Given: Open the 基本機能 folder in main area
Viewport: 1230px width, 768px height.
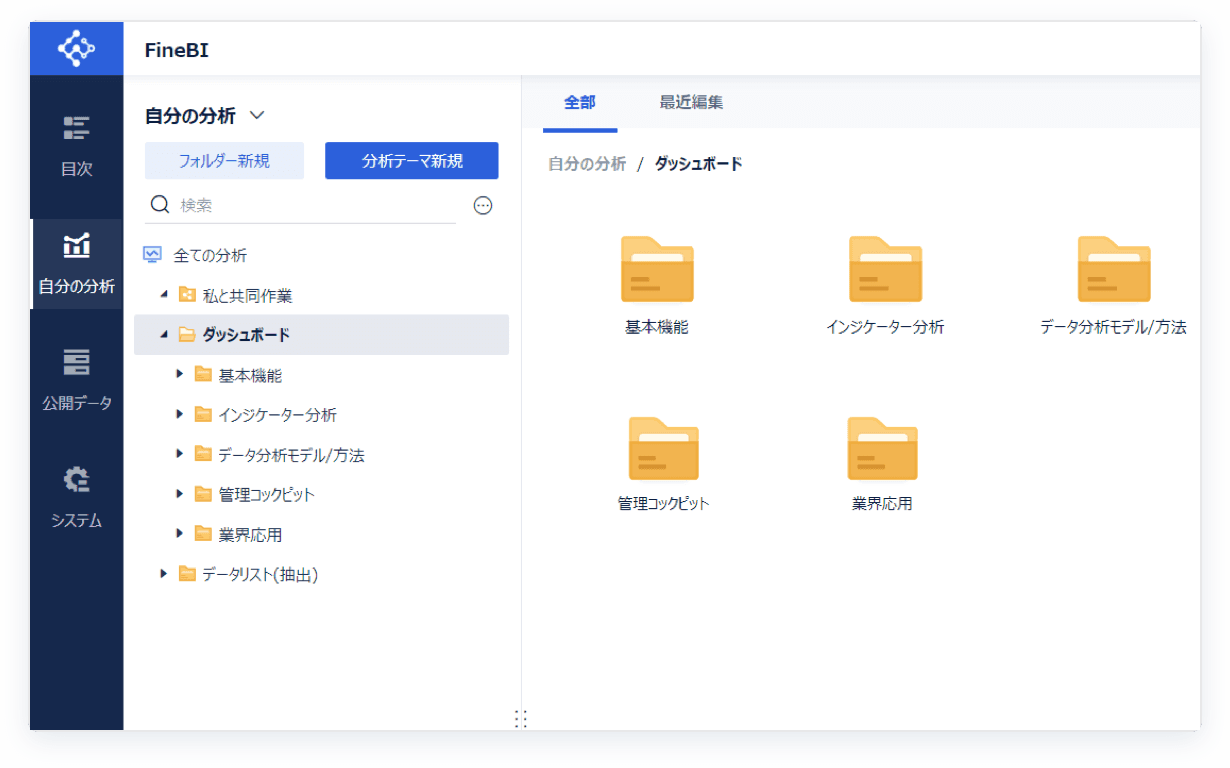Looking at the screenshot, I should pyautogui.click(x=656, y=270).
